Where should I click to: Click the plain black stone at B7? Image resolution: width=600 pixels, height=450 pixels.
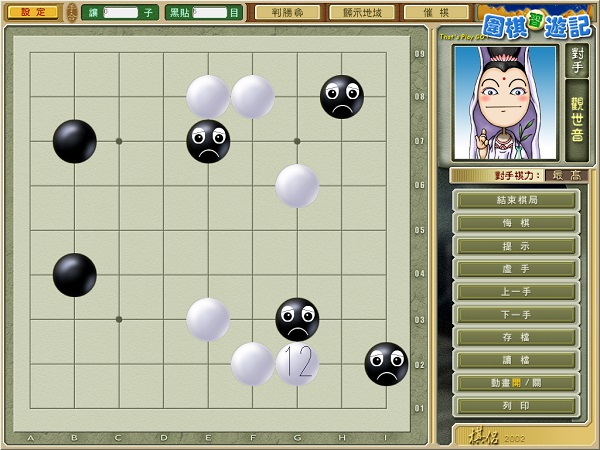click(x=75, y=141)
